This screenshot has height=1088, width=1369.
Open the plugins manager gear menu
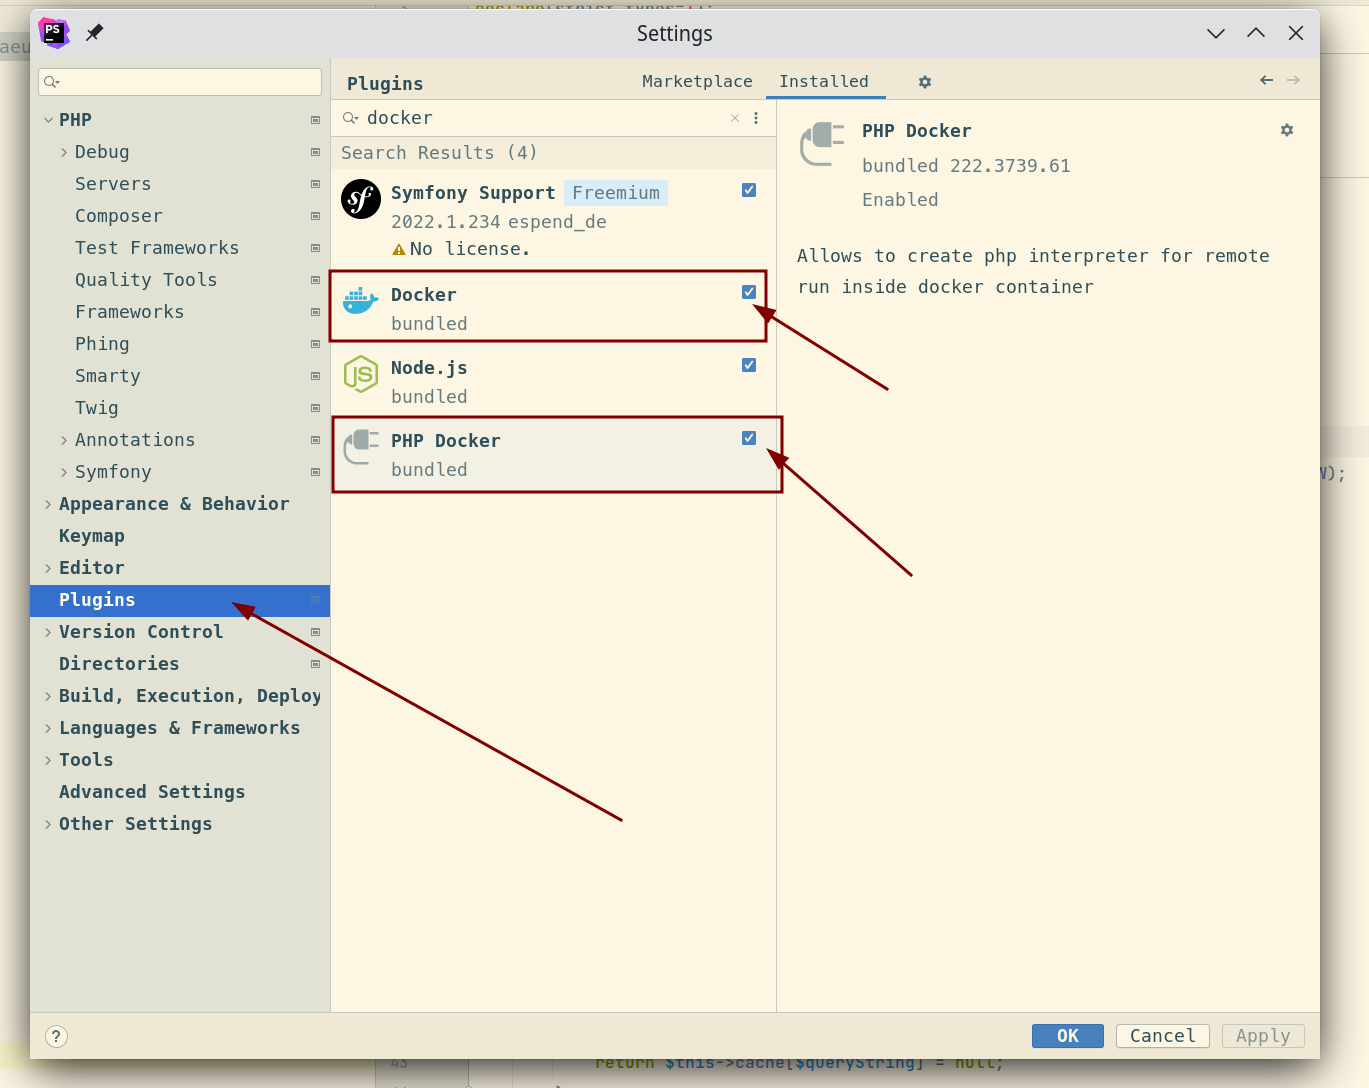tap(923, 81)
